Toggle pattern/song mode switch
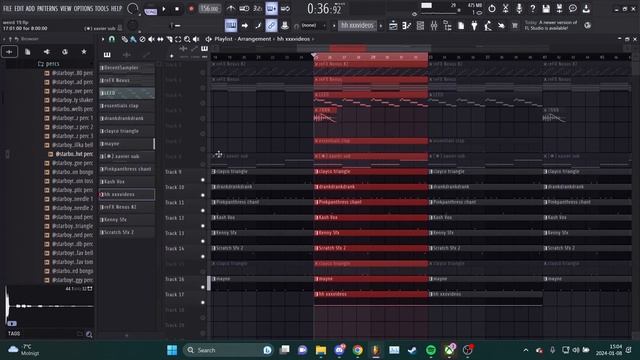Image resolution: width=640 pixels, height=360 pixels. pyautogui.click(x=151, y=9)
